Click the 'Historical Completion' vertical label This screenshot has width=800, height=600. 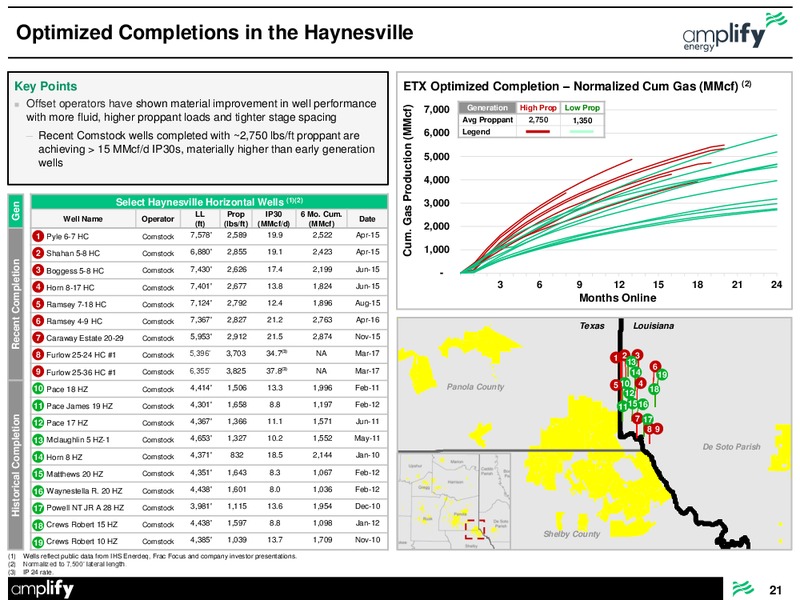coord(16,465)
